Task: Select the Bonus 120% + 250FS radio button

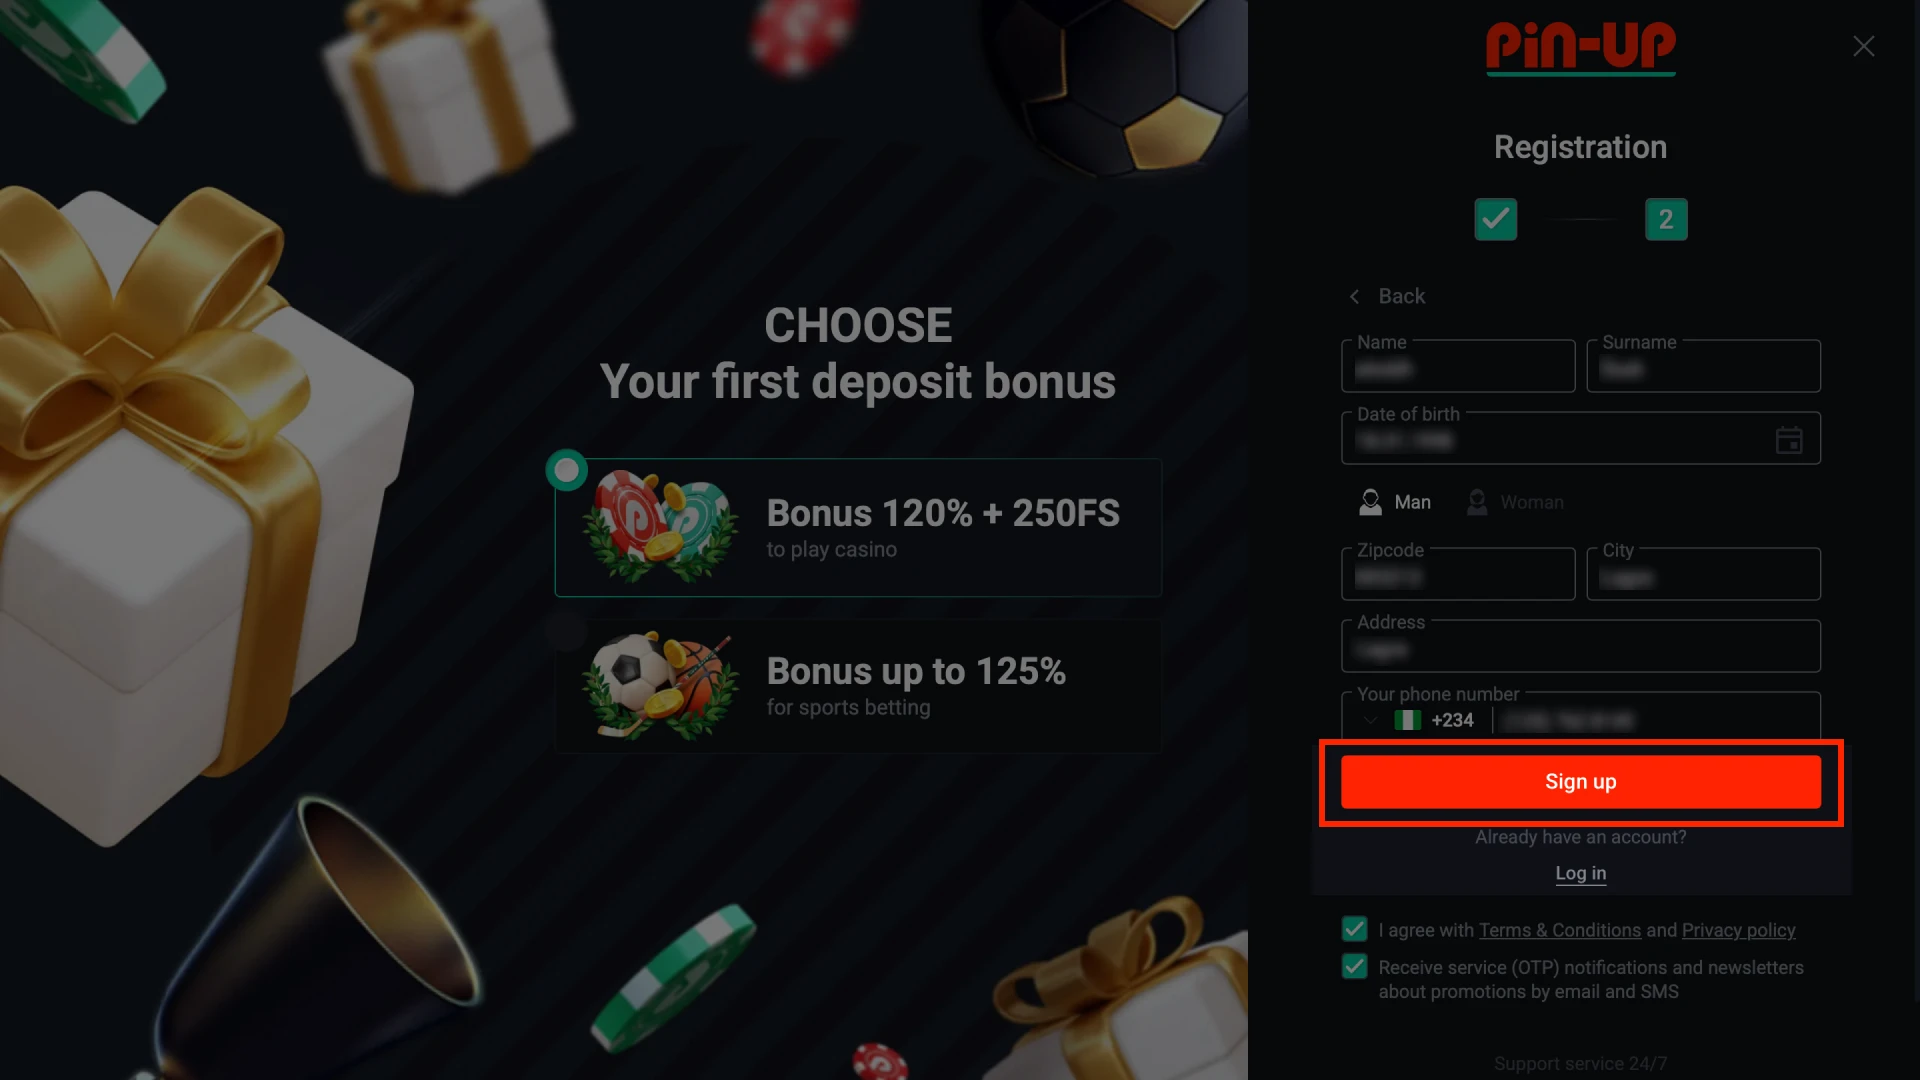Action: click(x=567, y=470)
